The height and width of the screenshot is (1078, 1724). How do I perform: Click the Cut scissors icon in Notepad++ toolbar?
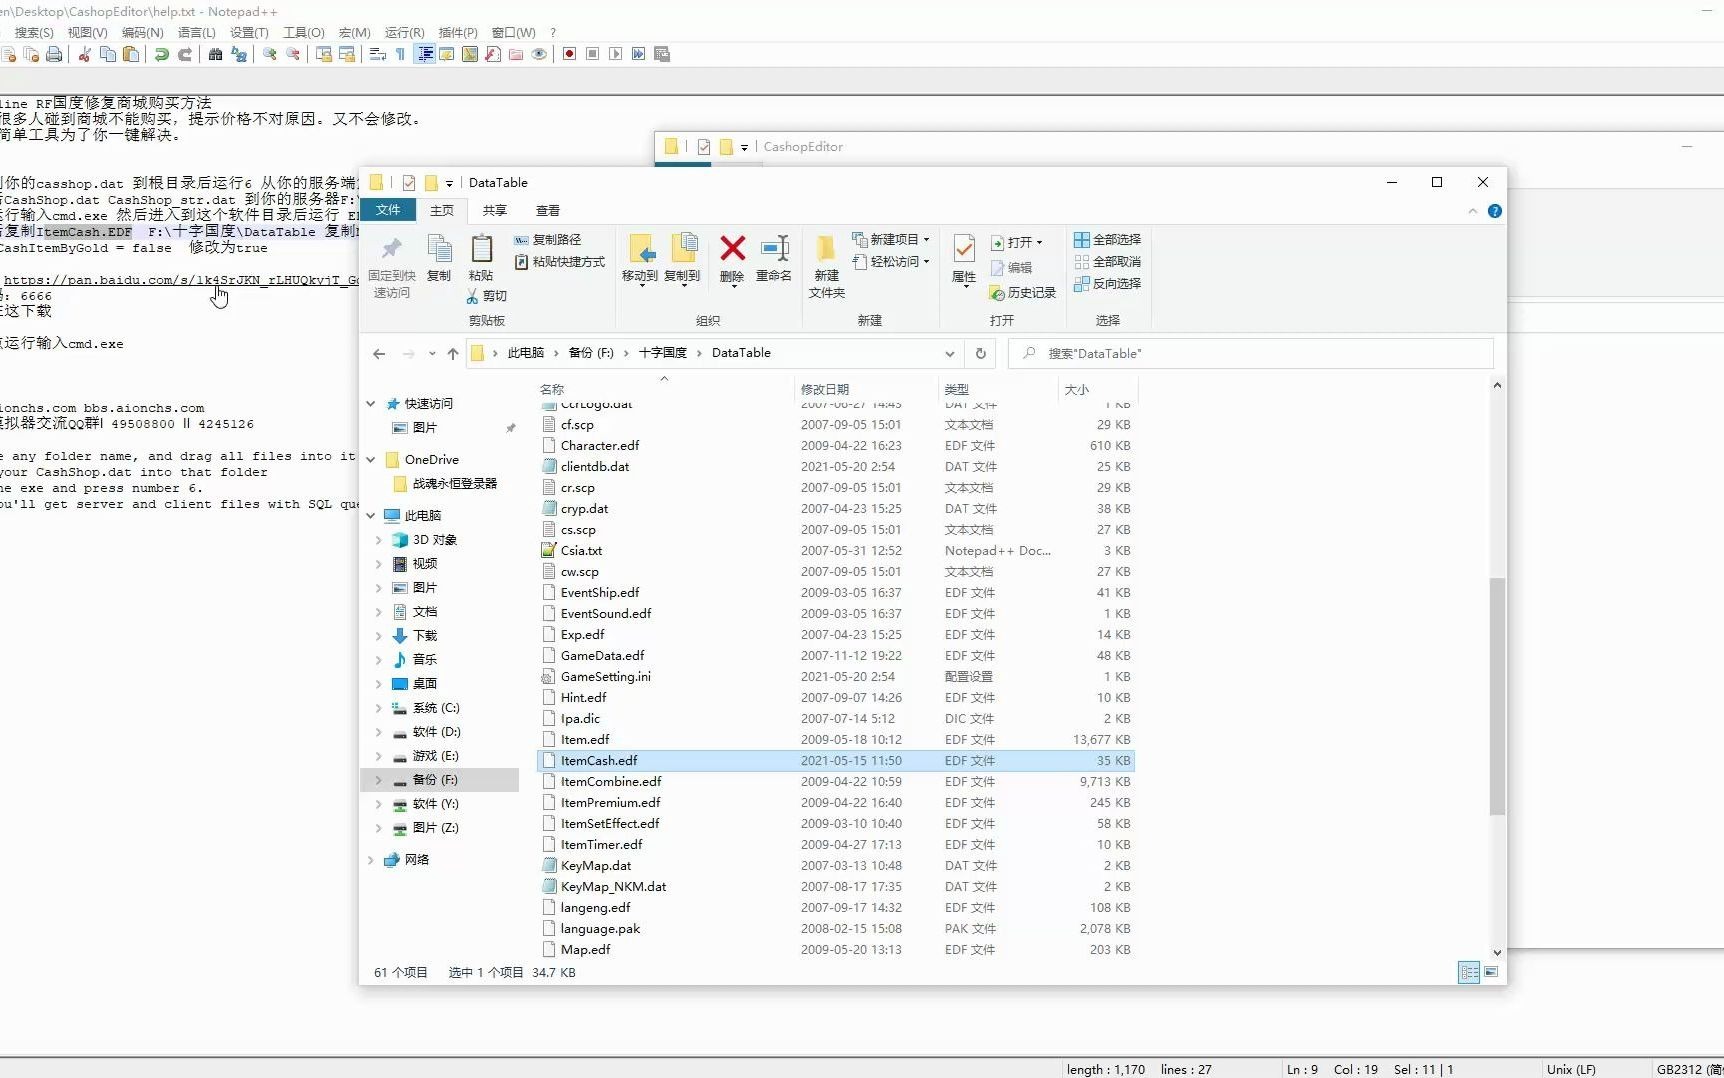[x=85, y=54]
